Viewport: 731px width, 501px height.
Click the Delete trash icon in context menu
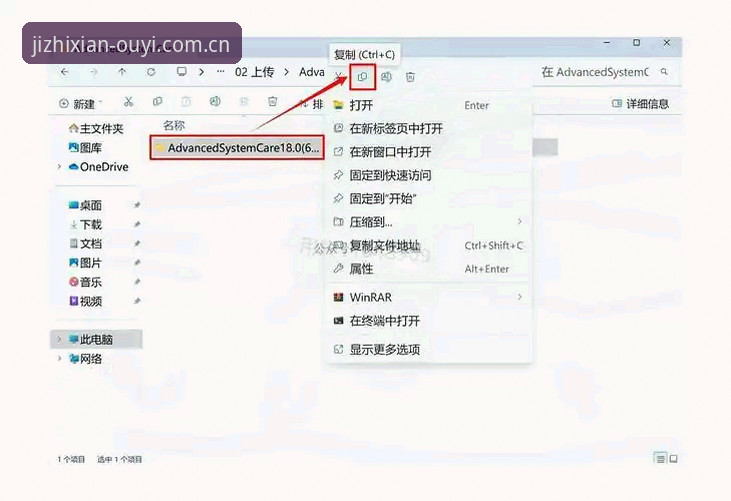(x=410, y=77)
